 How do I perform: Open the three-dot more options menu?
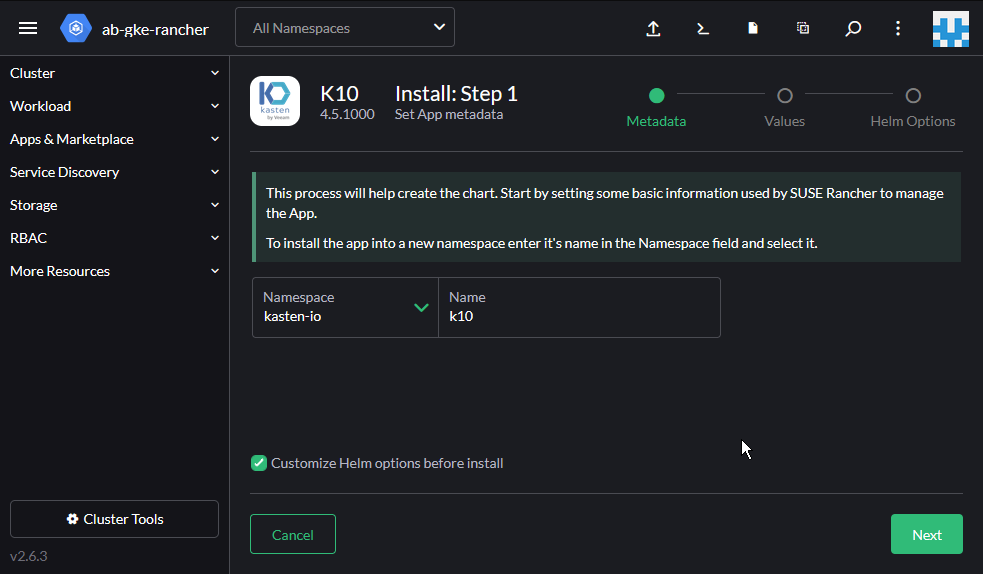coord(898,29)
